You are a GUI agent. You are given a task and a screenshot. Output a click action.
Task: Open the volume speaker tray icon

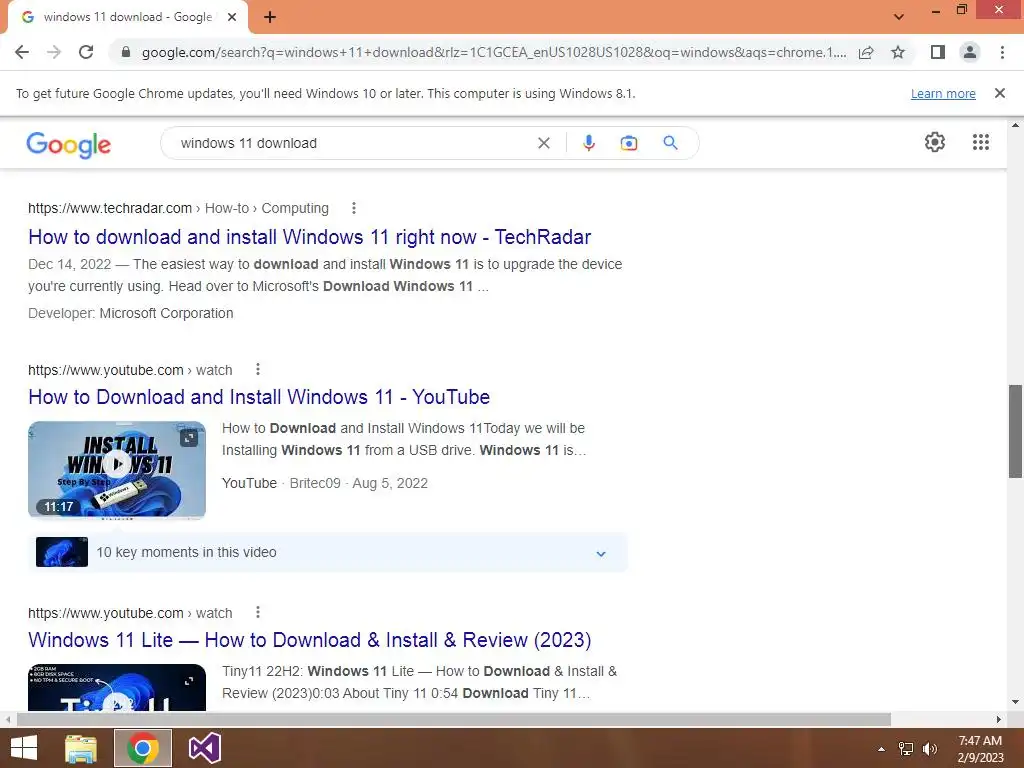pos(930,749)
